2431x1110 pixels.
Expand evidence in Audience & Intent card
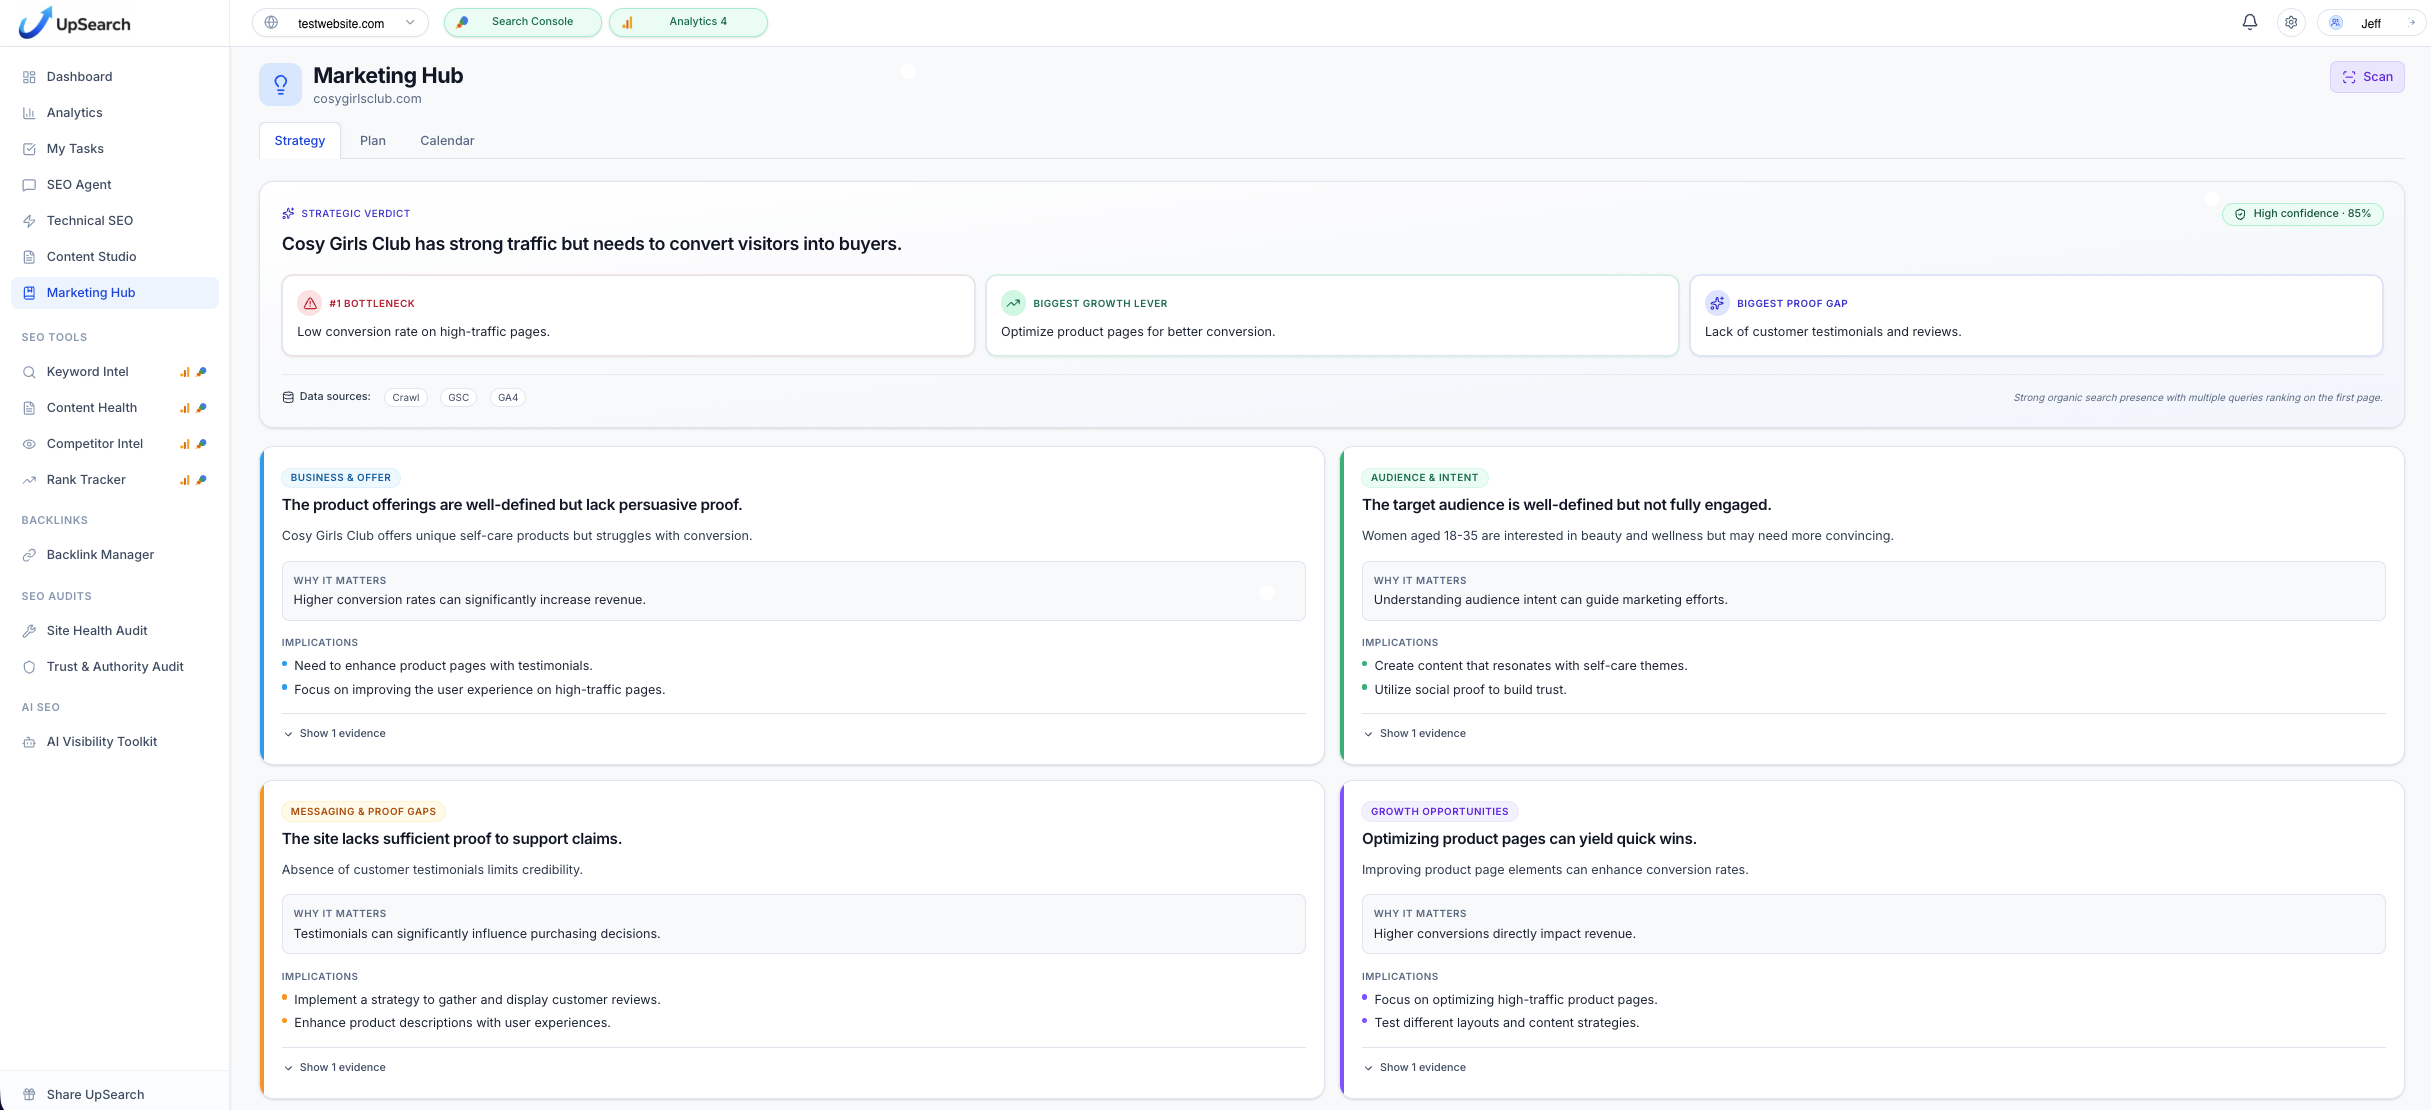coord(1415,733)
